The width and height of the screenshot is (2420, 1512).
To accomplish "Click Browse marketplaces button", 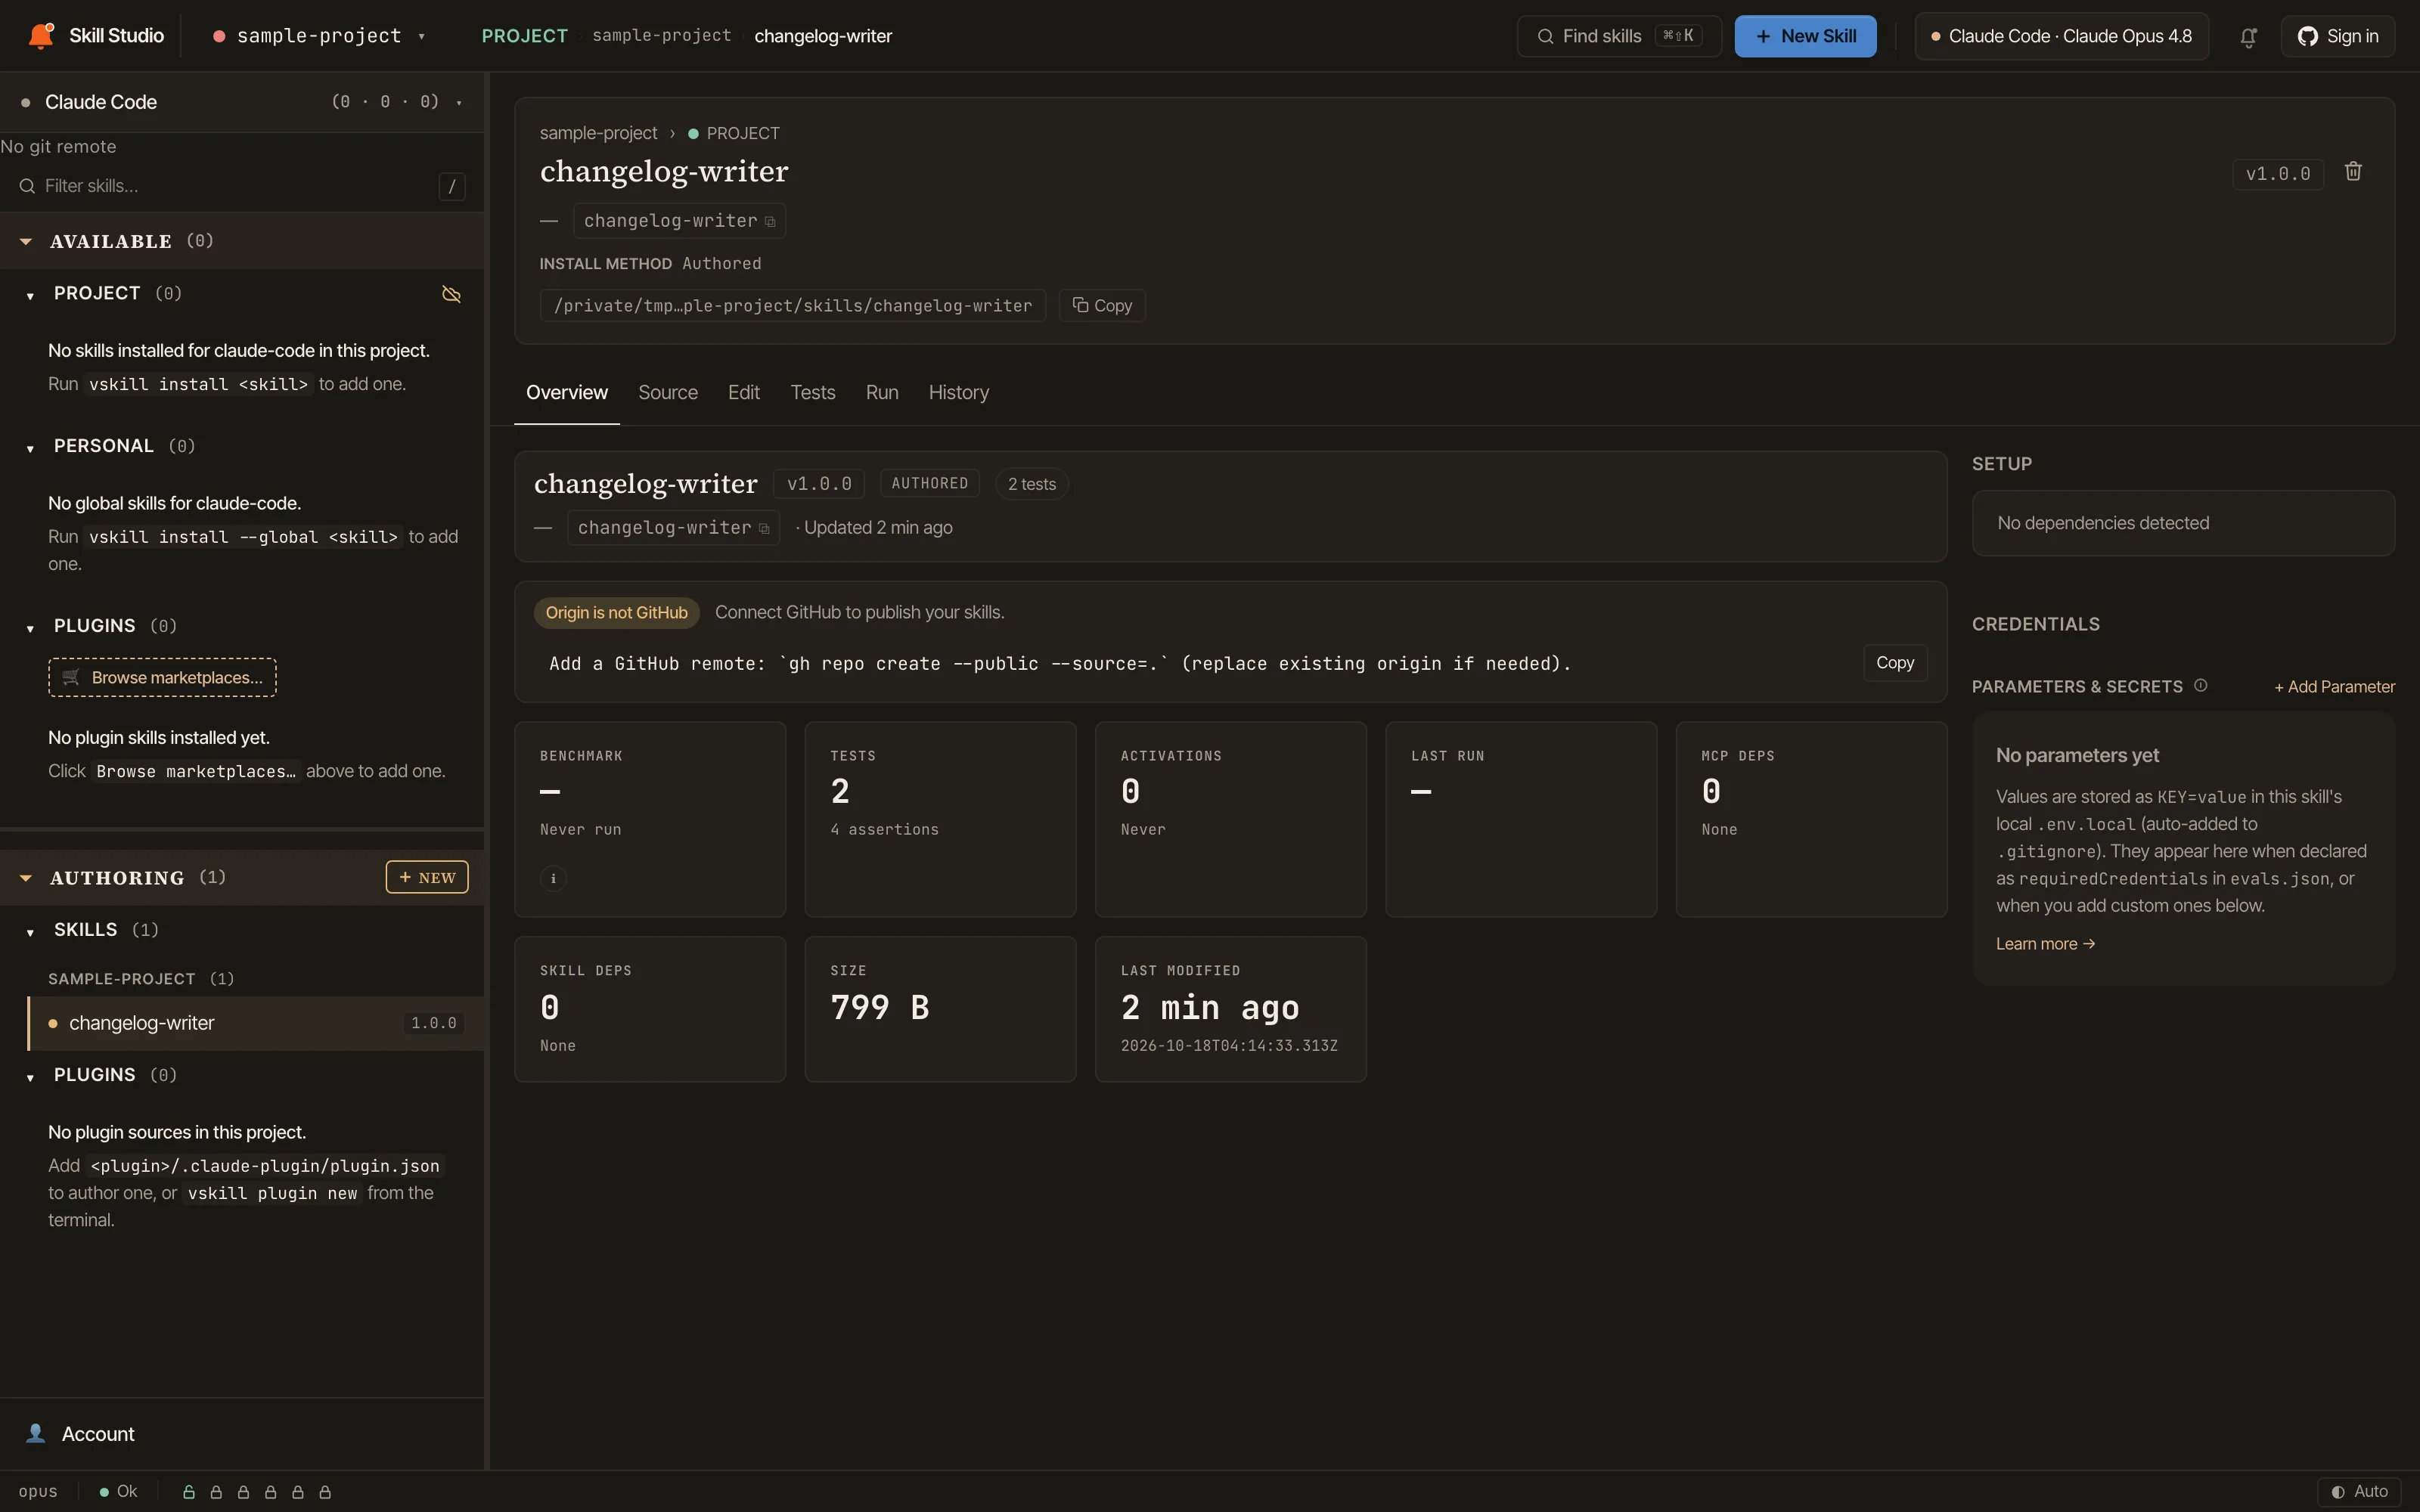I will click(x=162, y=677).
